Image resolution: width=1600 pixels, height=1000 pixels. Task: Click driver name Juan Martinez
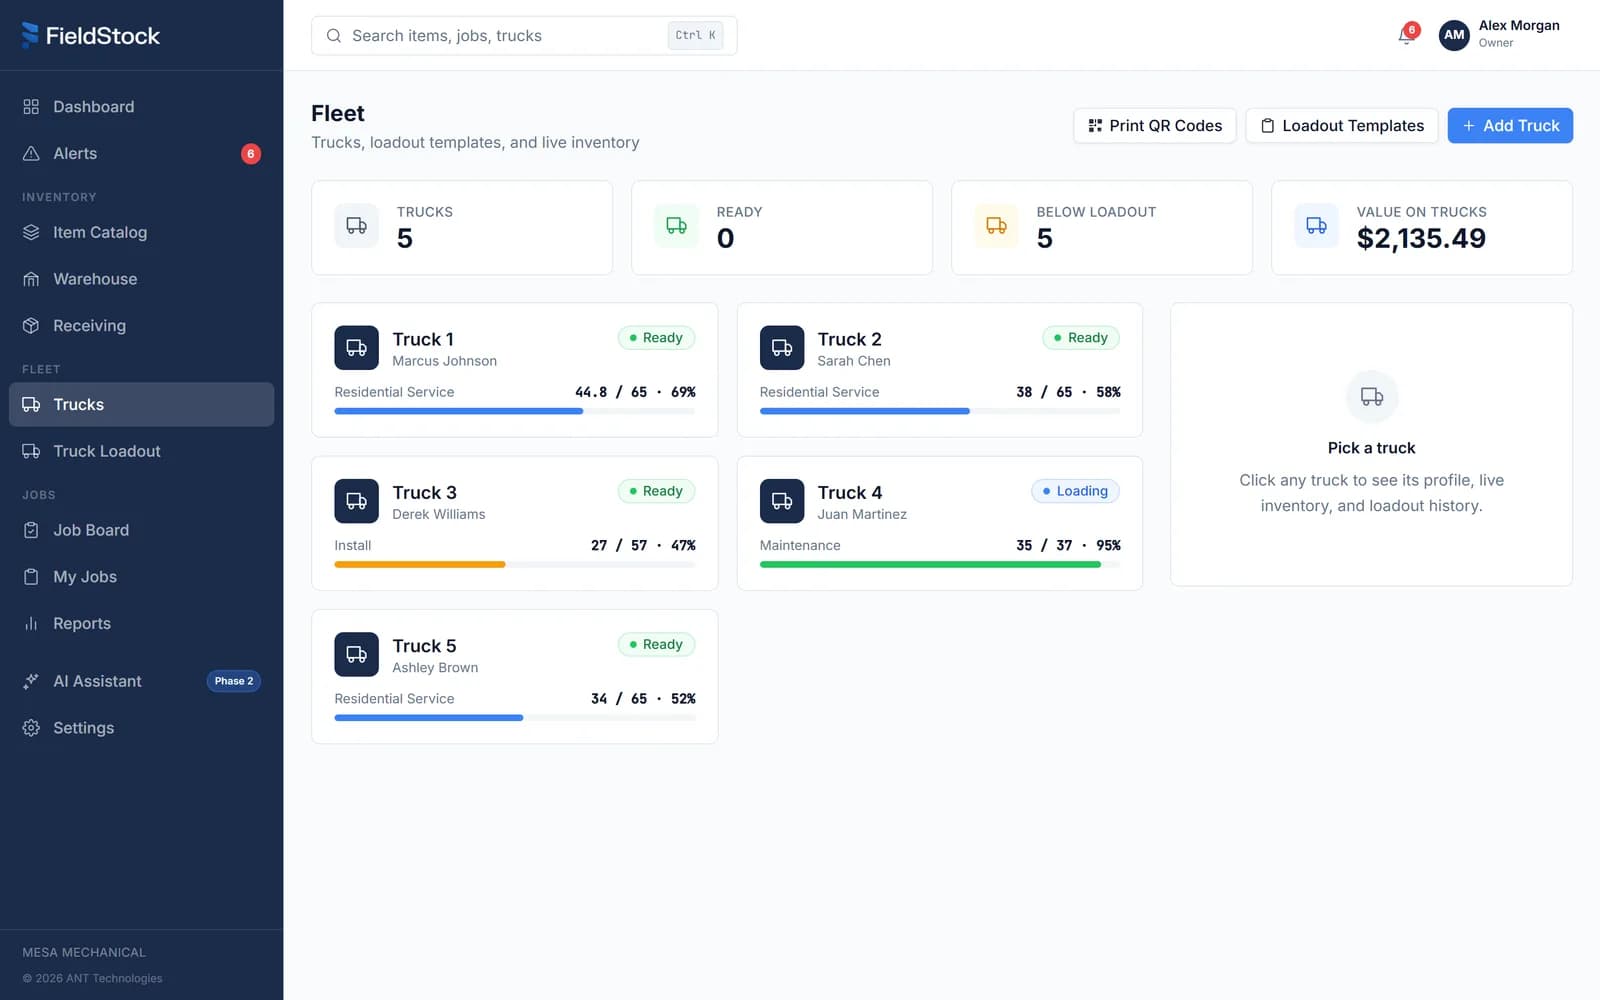pos(862,514)
